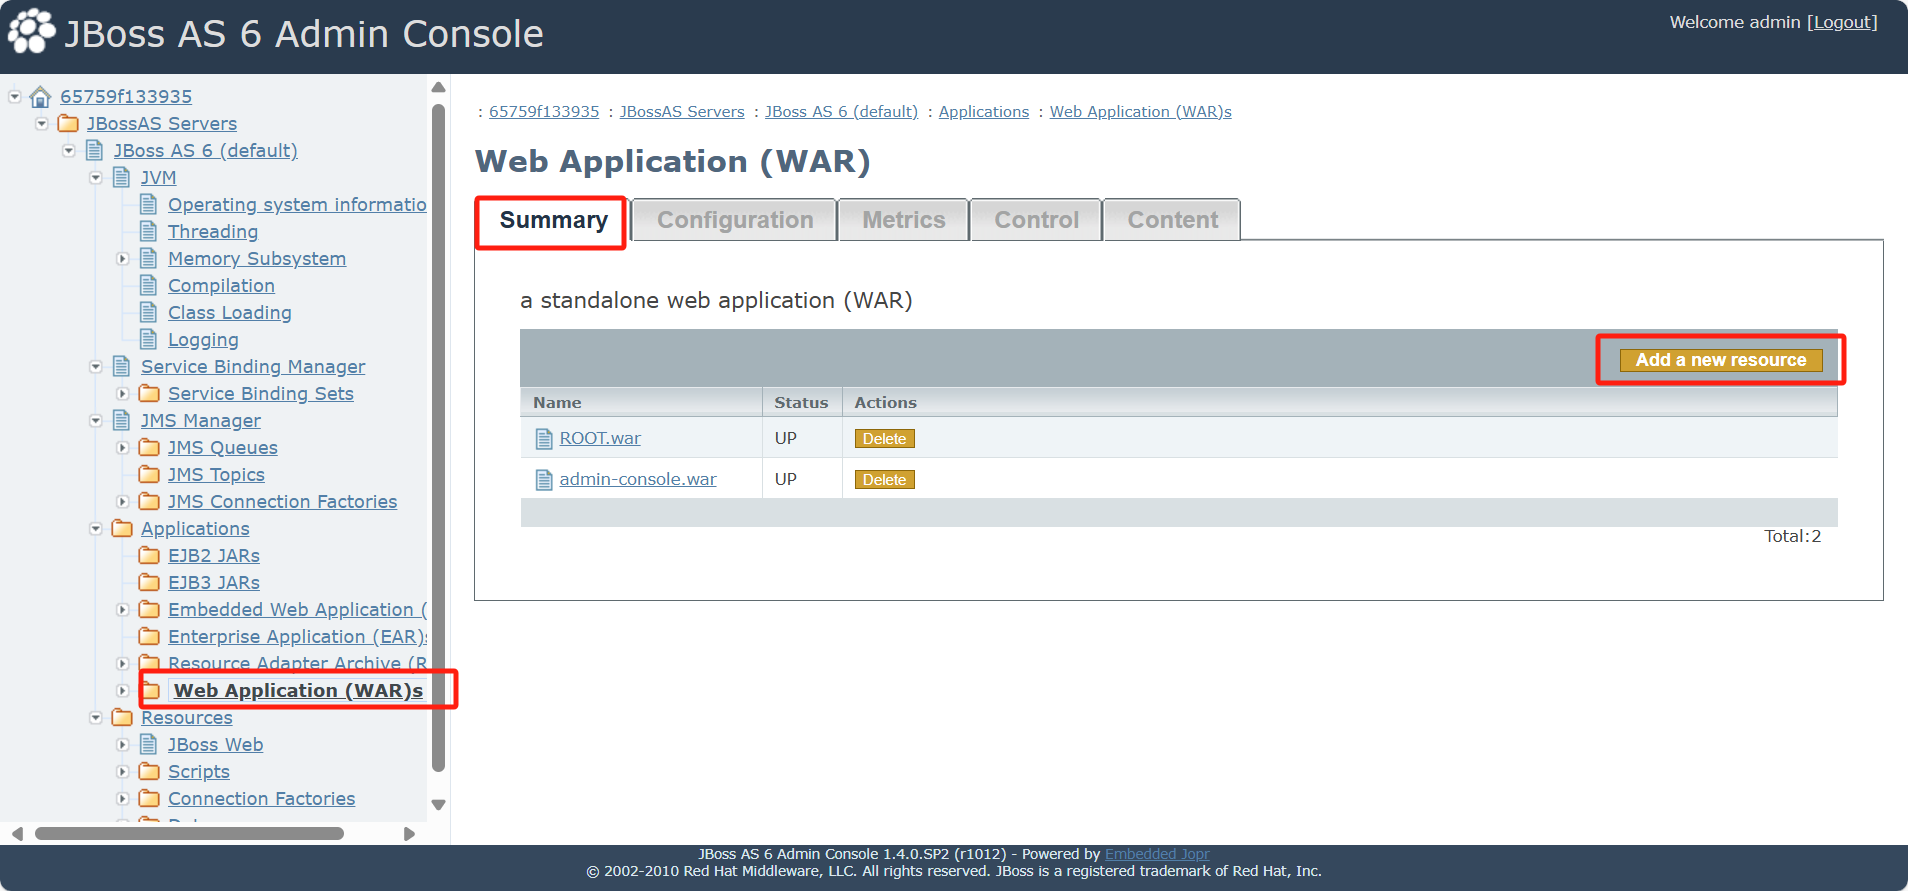Click the tree panel horizontal scrollbar

tap(190, 833)
